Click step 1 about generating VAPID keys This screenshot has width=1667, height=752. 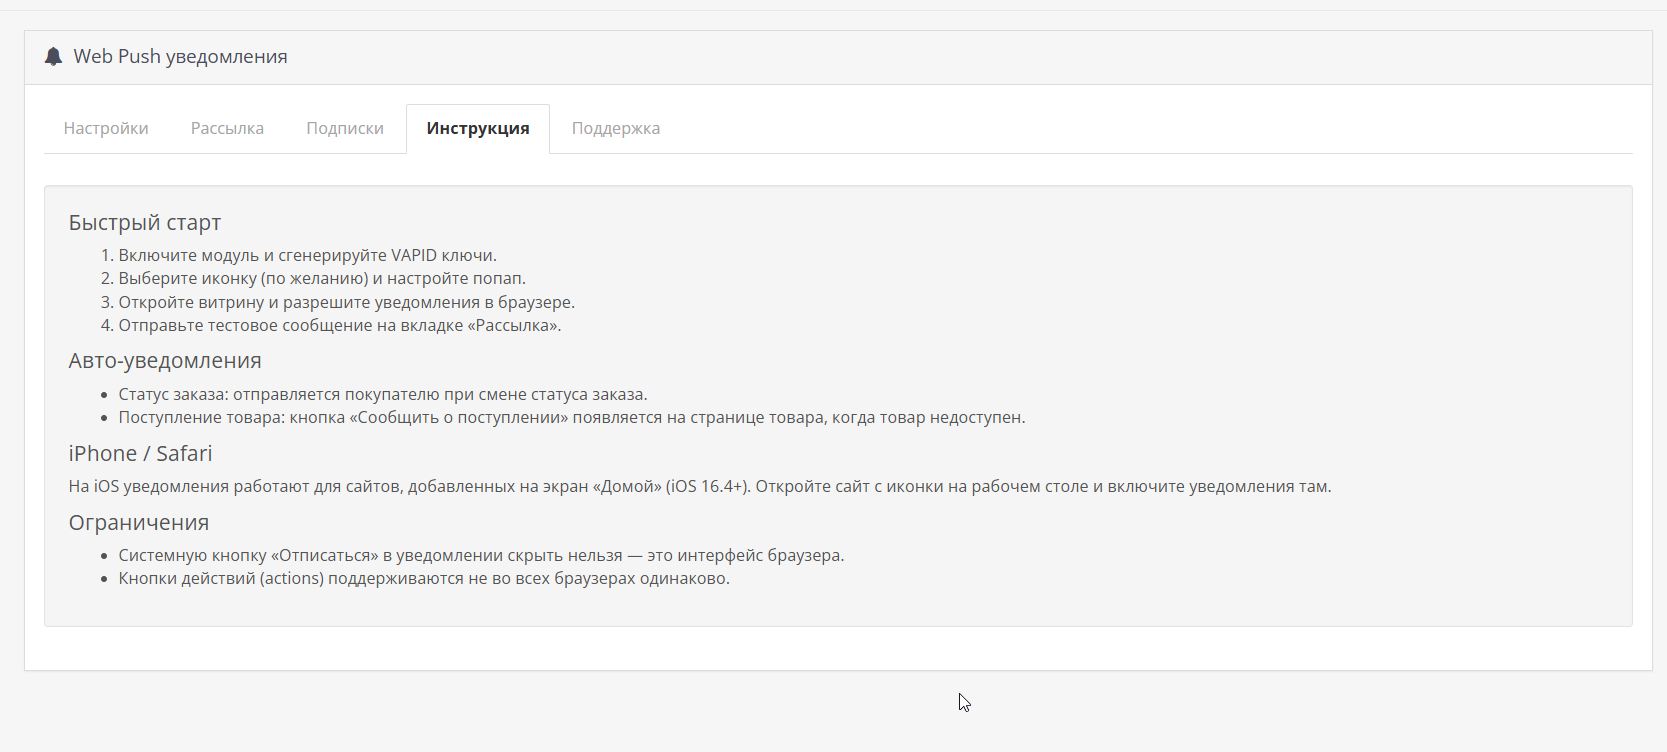pos(307,255)
